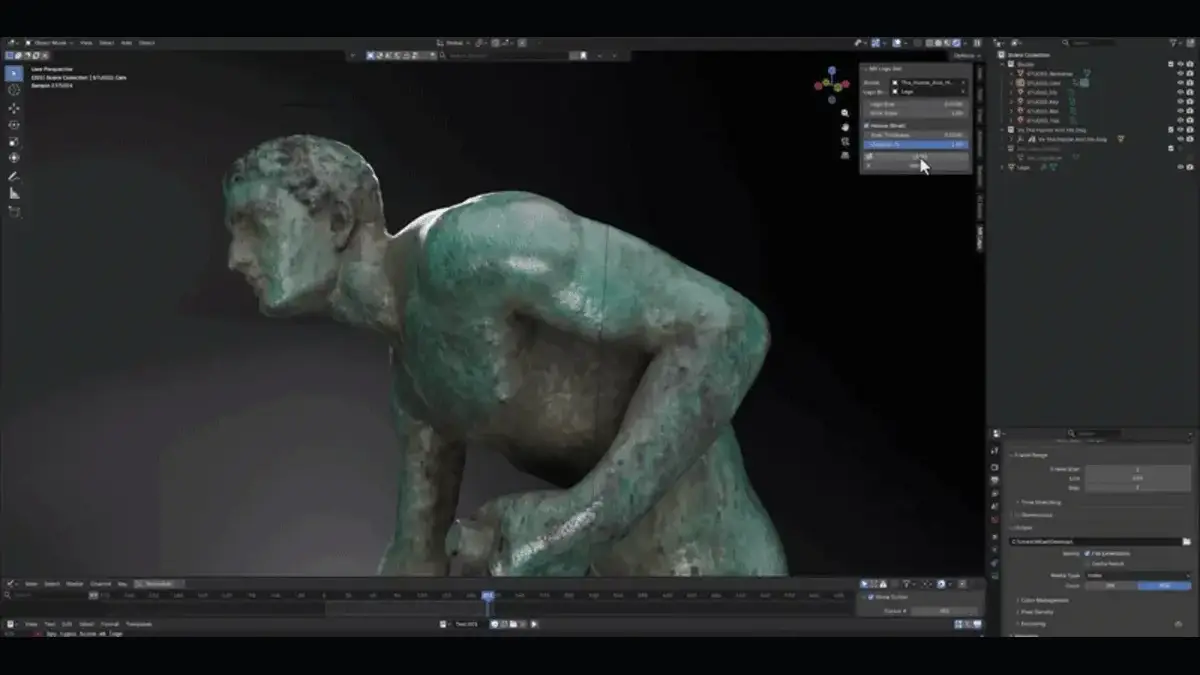Select the Rotate tool

(14, 125)
